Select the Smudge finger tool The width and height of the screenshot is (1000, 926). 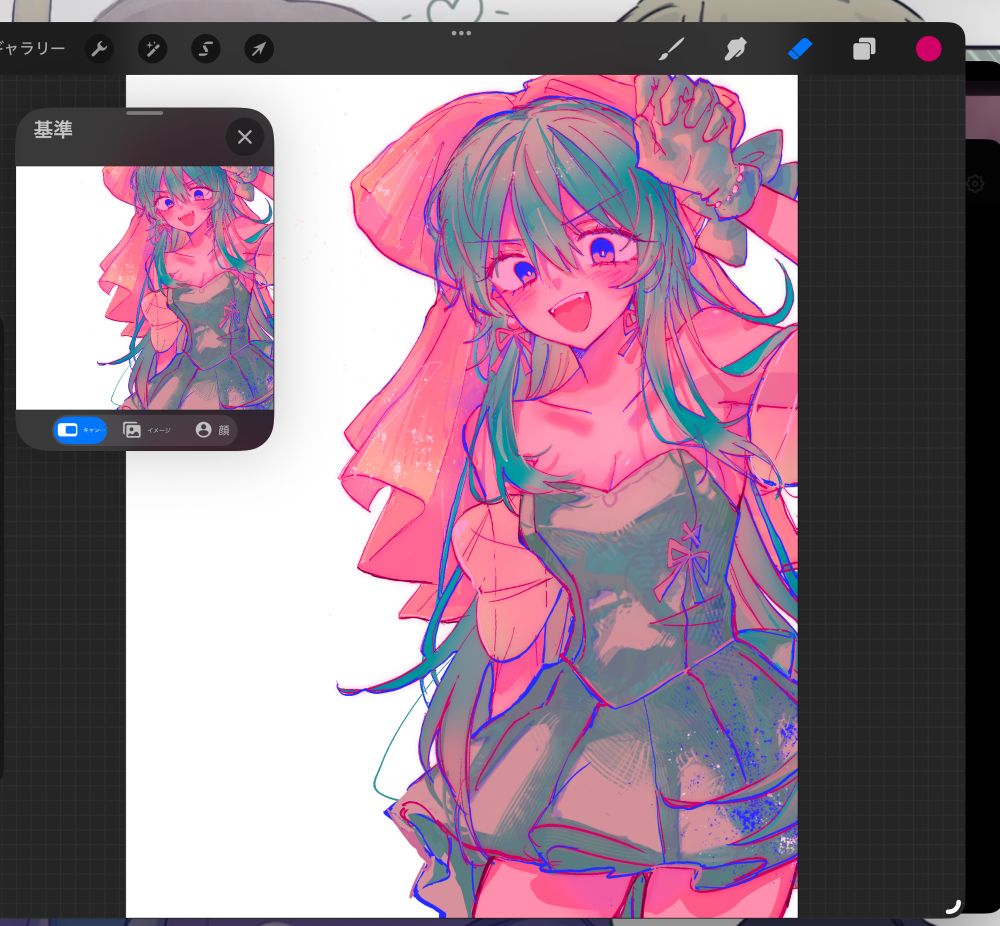coord(735,48)
